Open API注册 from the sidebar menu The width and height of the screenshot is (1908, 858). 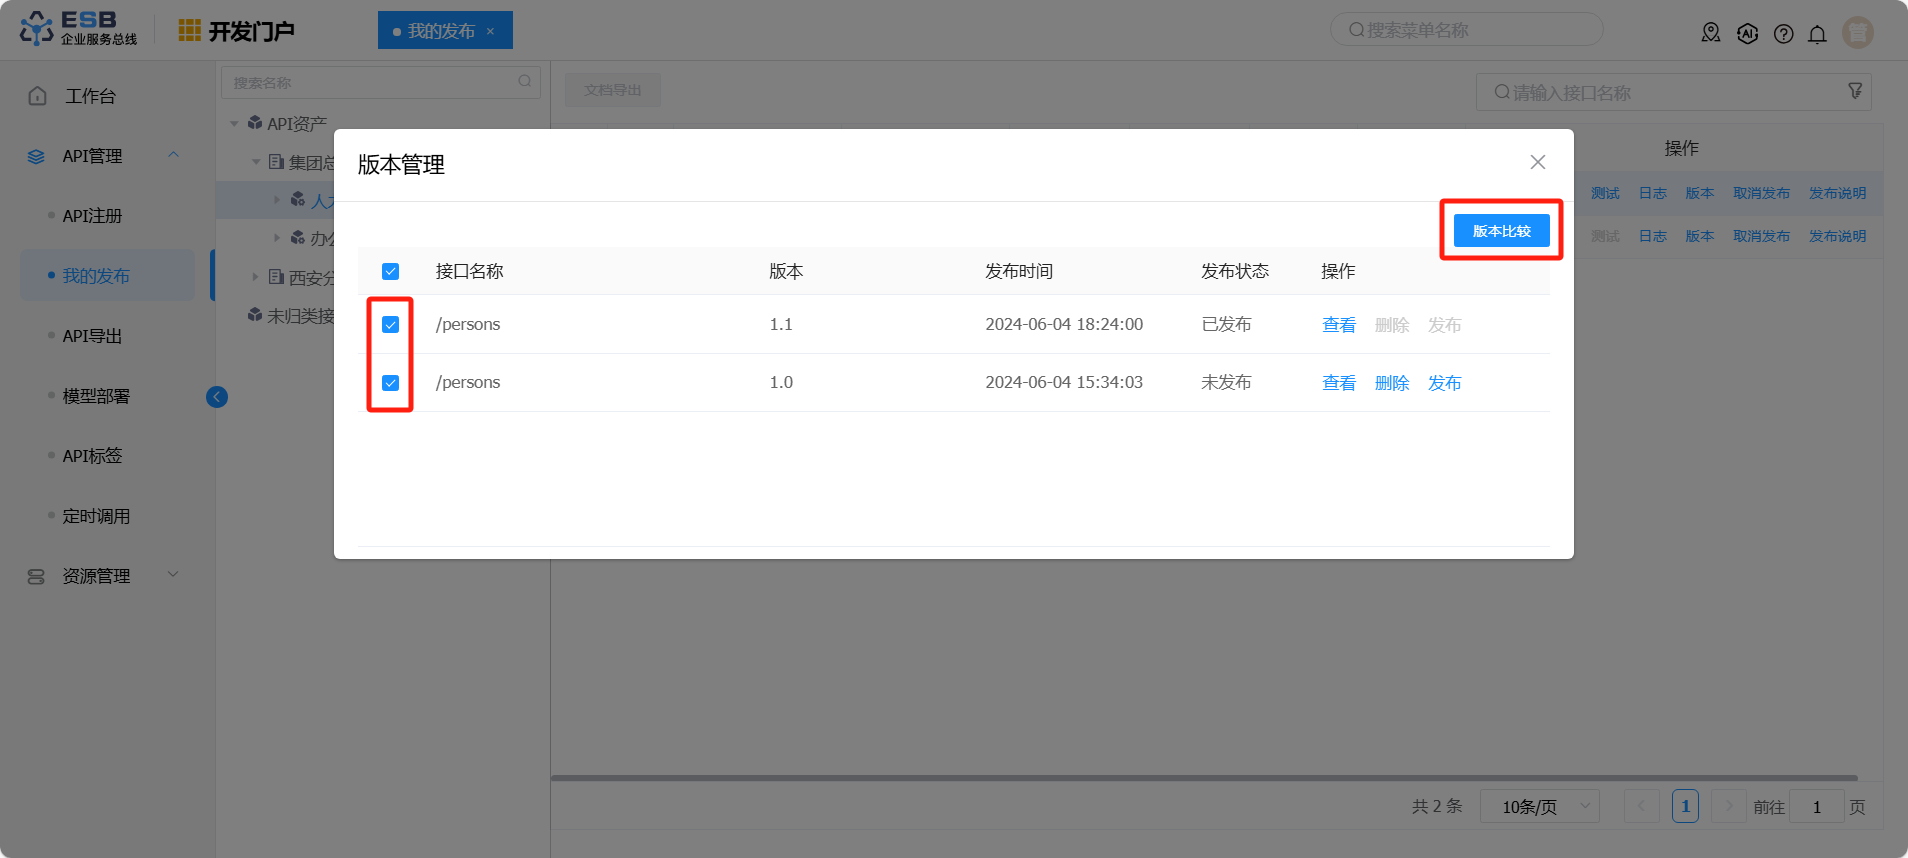pos(92,216)
